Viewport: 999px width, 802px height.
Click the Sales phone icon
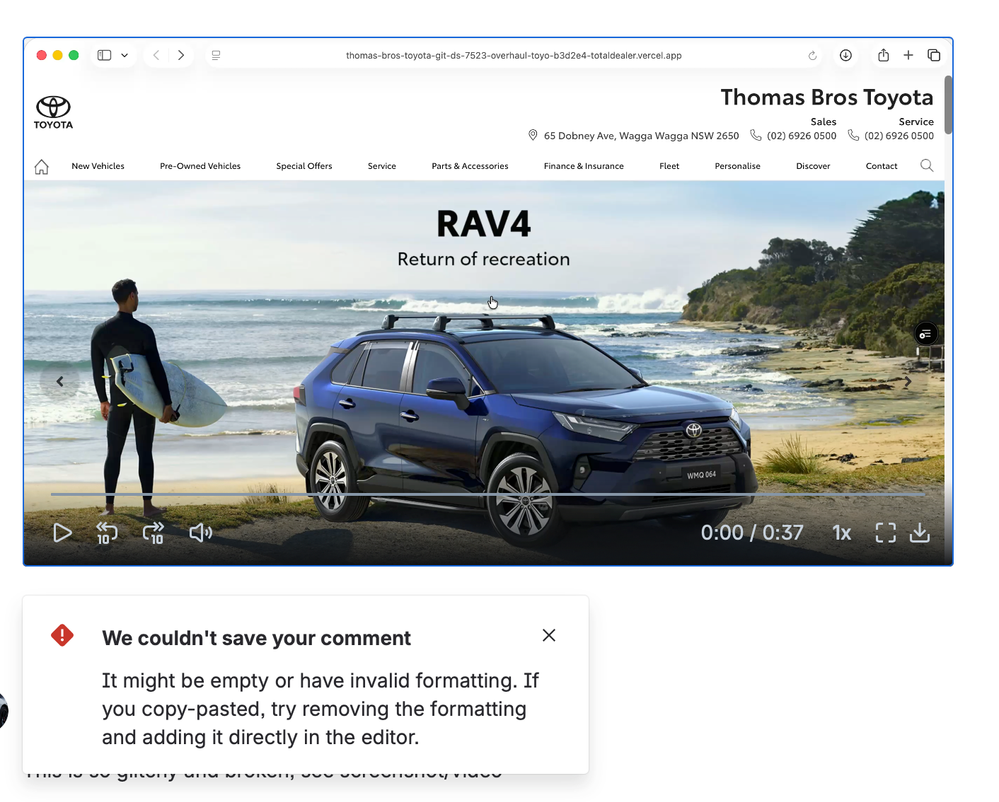click(756, 135)
